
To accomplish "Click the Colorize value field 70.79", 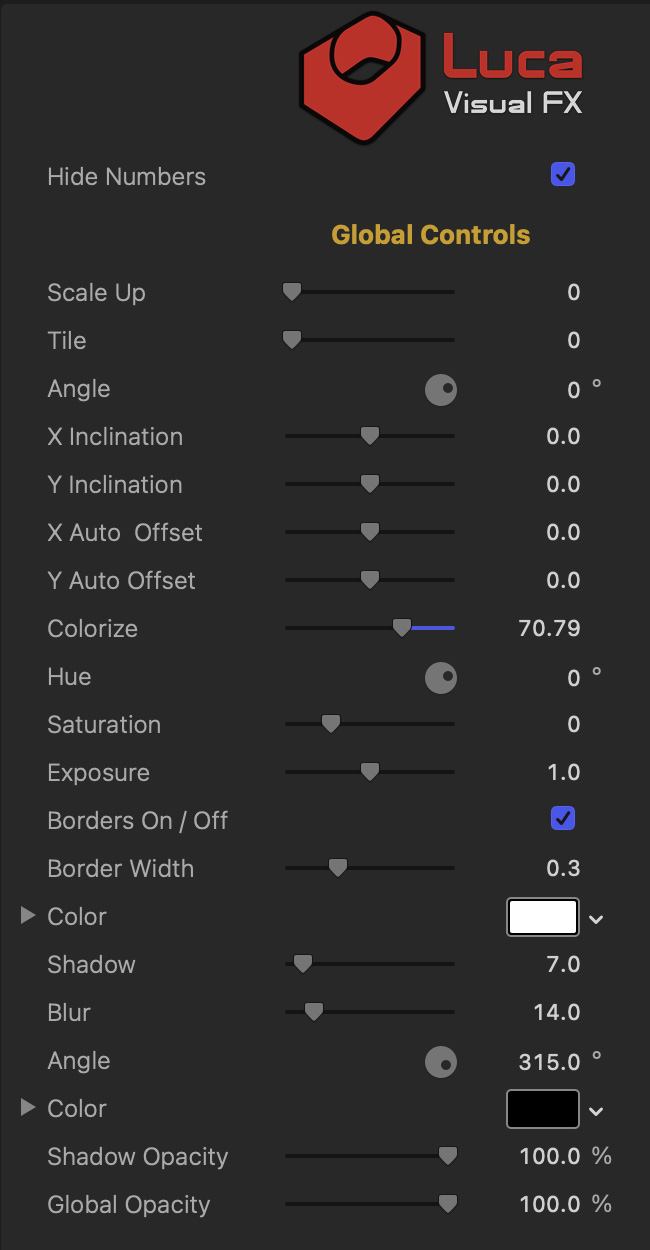I will point(549,629).
